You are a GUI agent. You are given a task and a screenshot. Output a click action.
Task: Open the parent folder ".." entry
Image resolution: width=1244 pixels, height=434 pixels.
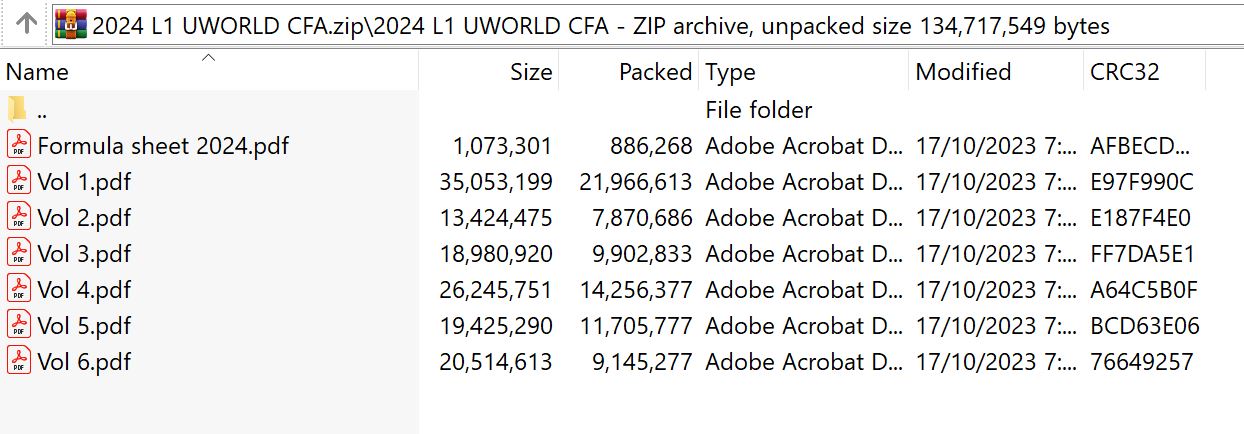40,110
